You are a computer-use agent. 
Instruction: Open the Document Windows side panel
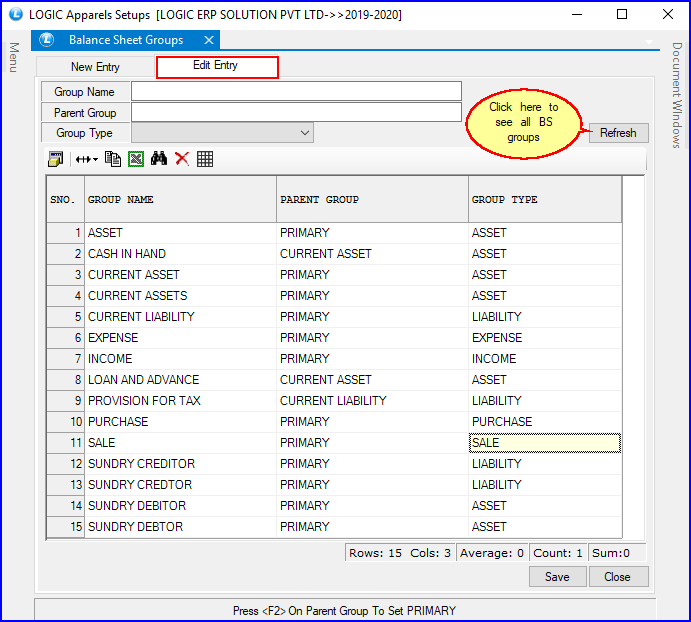tap(677, 95)
